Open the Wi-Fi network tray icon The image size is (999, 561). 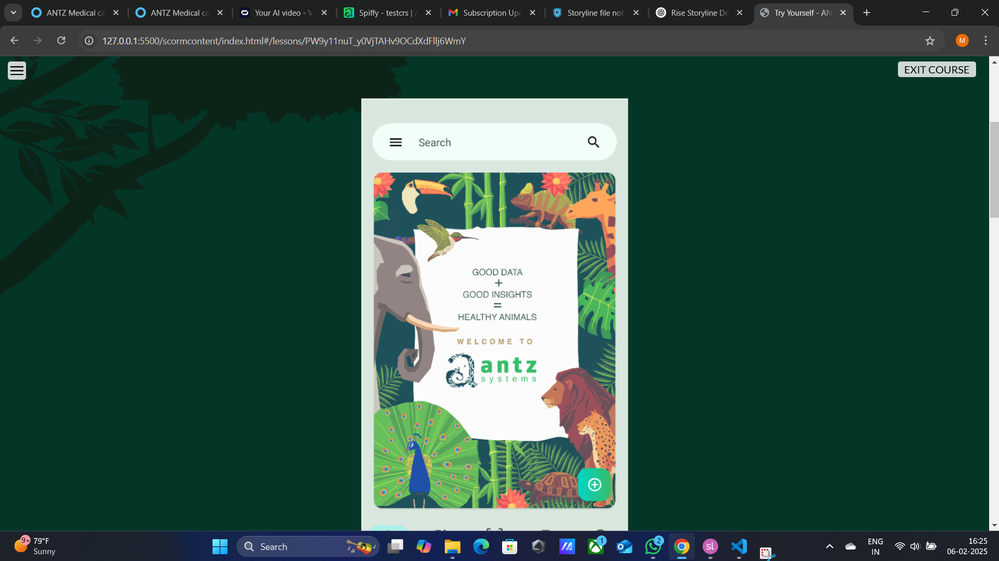click(900, 546)
